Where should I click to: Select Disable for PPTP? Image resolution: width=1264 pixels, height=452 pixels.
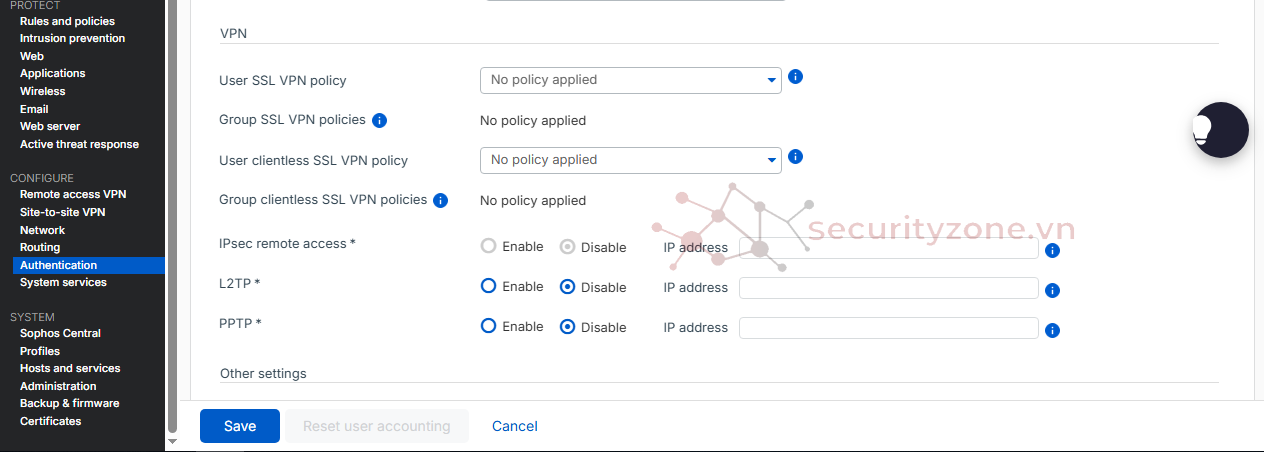[x=568, y=327]
